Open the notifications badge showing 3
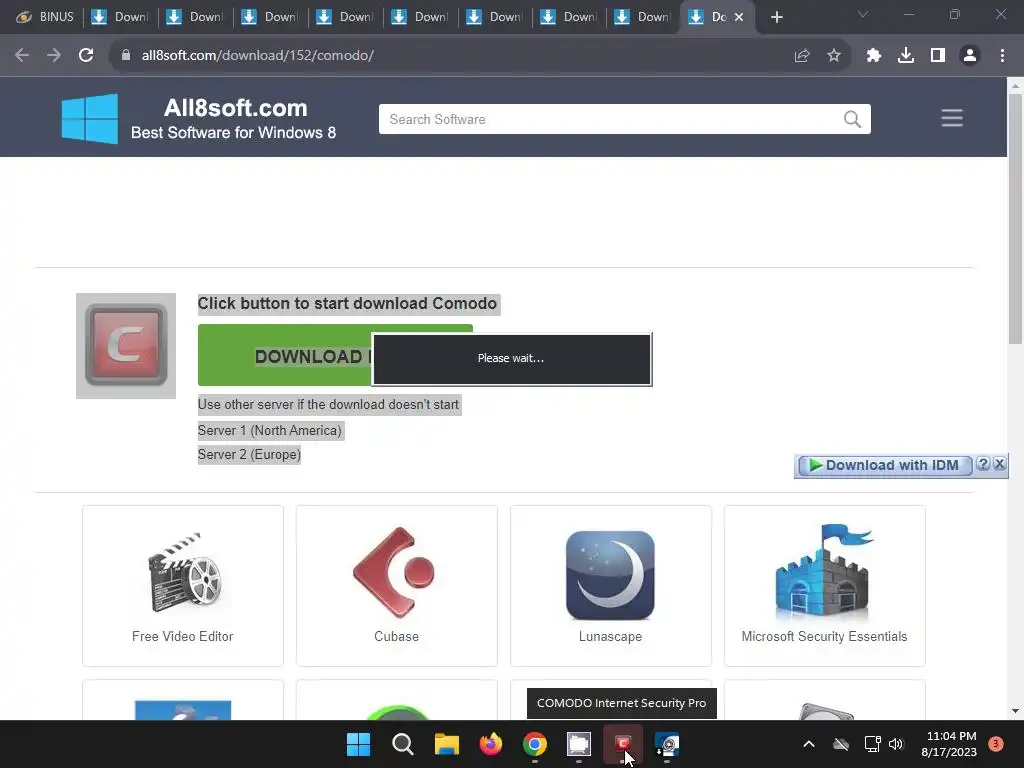 click(x=995, y=744)
